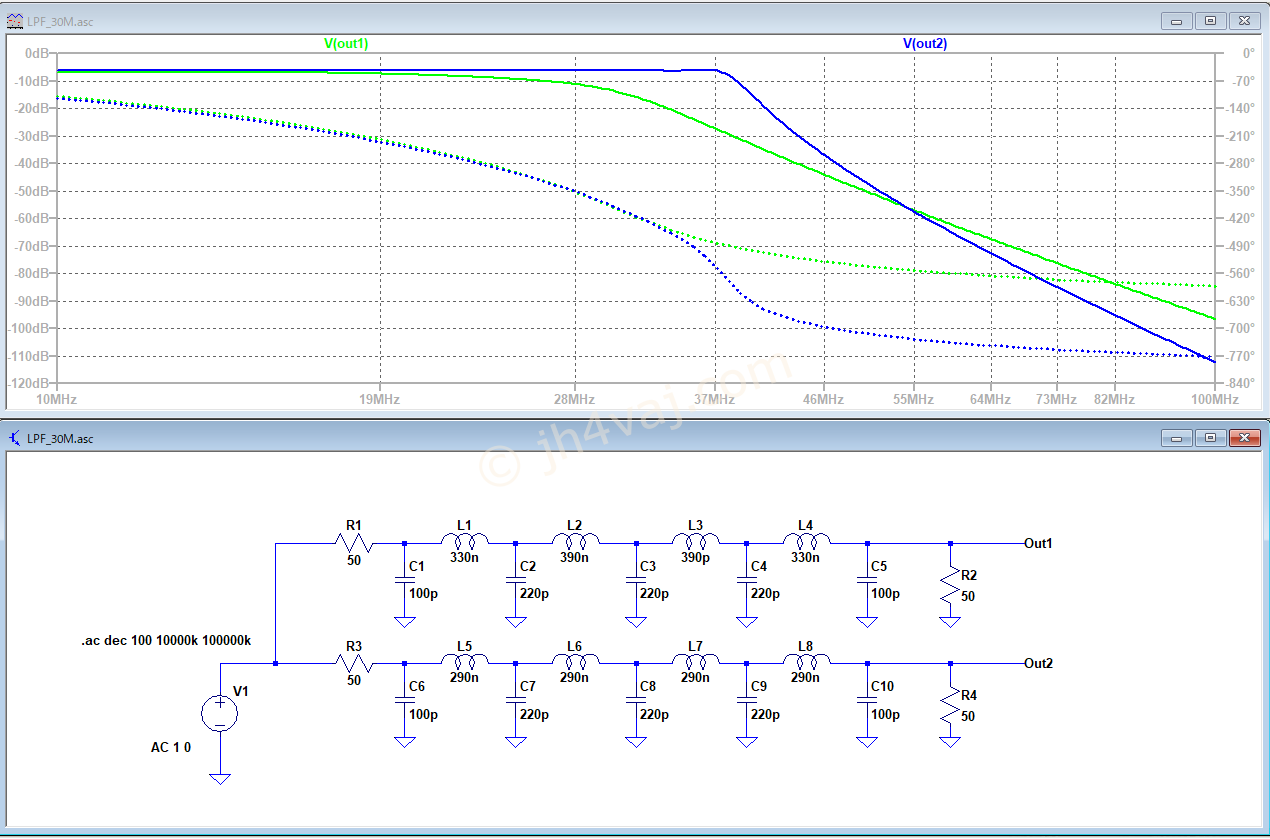This screenshot has height=839, width=1270.
Task: Click the Out1 net label
Action: [x=1038, y=543]
